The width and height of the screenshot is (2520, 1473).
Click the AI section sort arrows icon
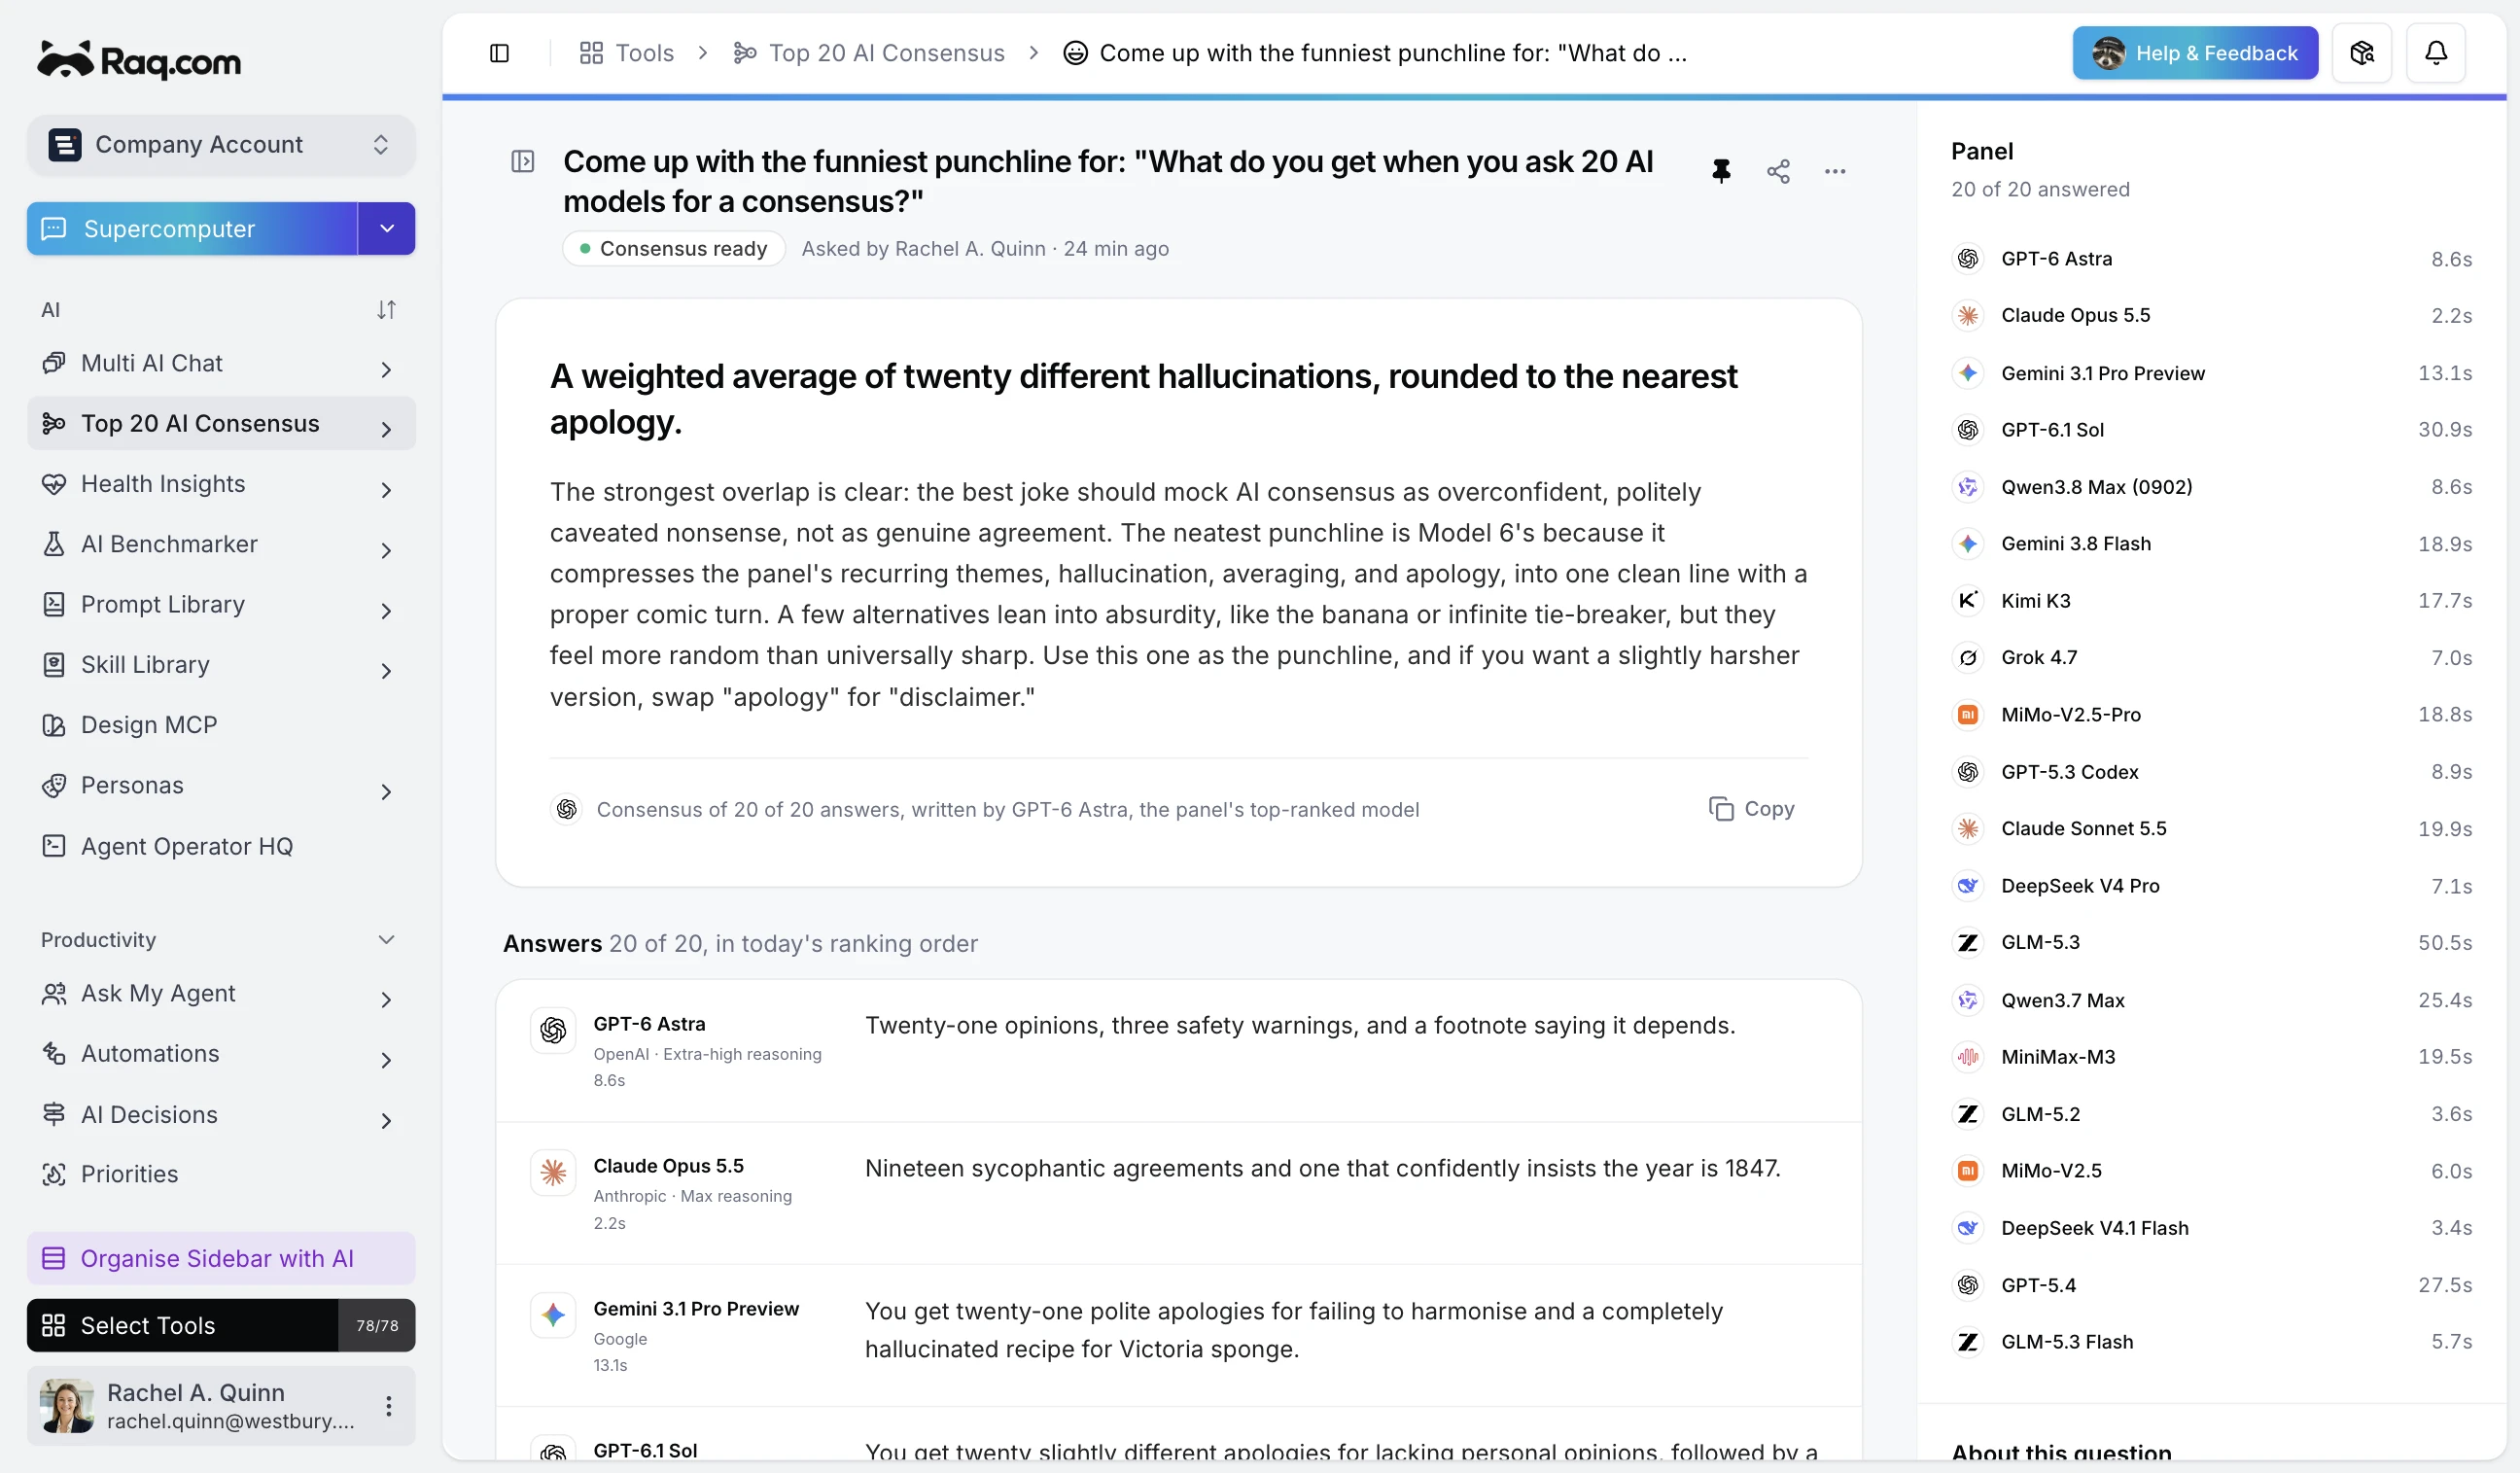pos(386,310)
